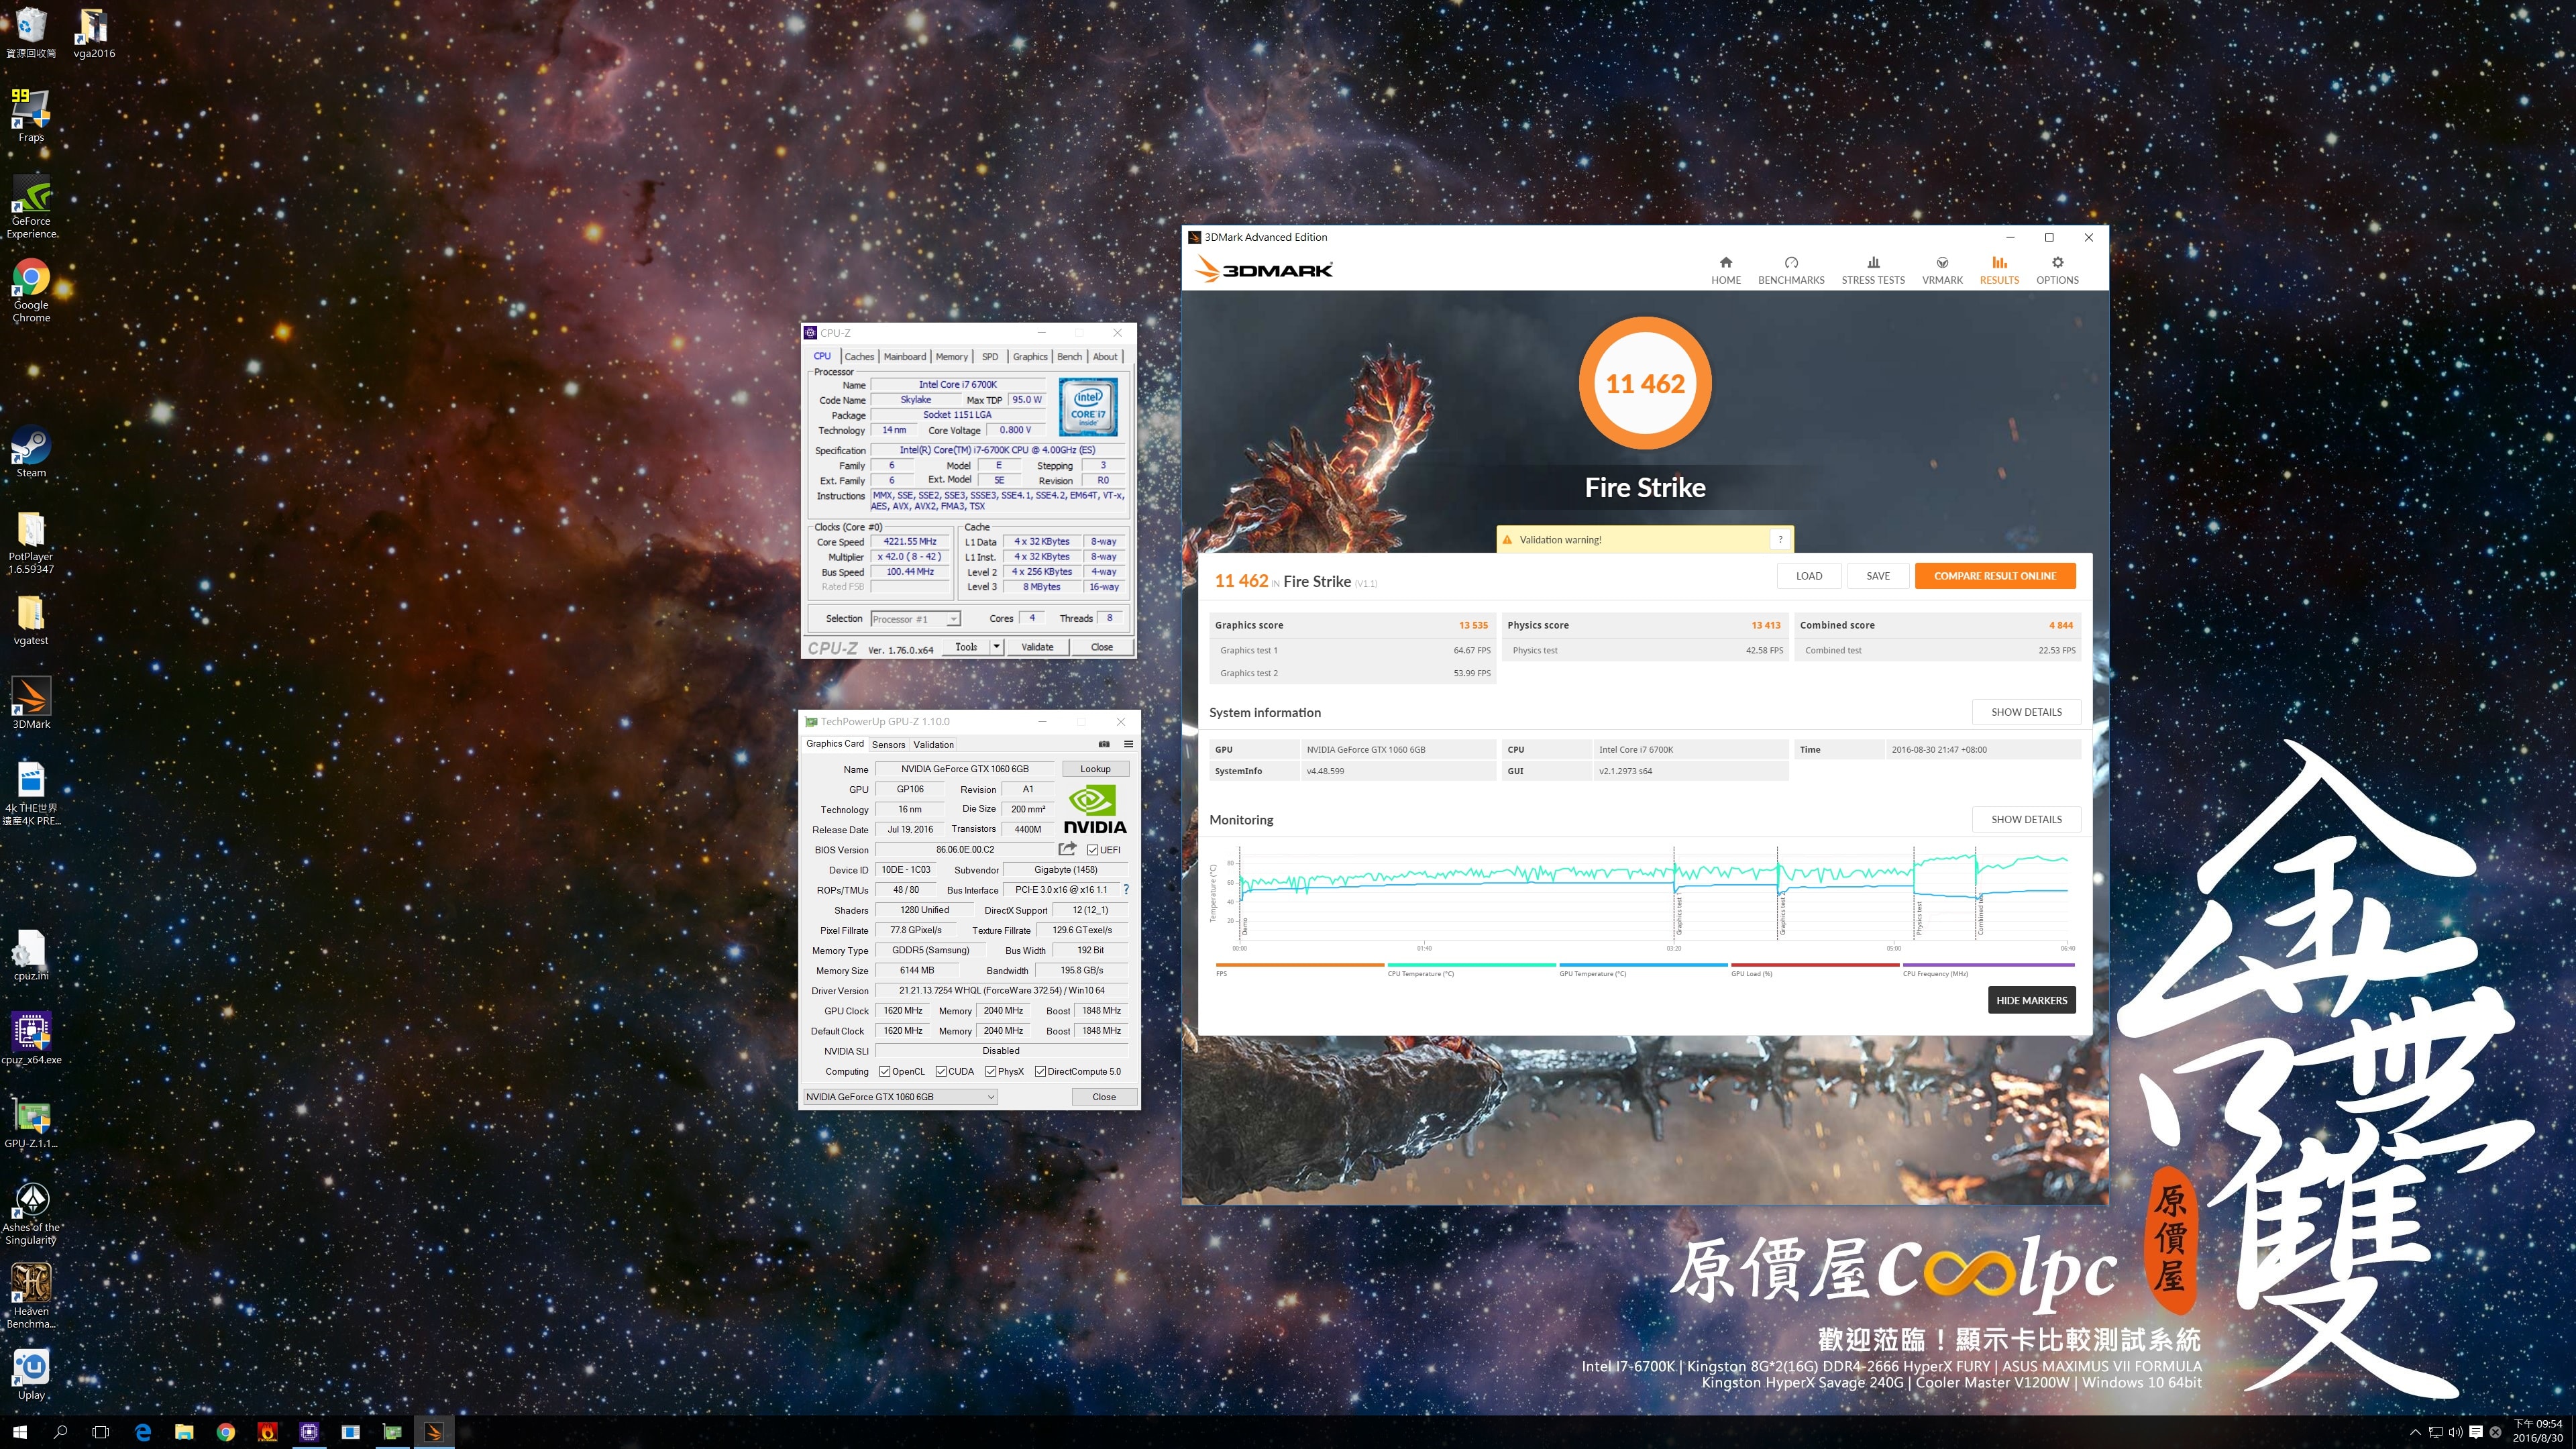Click the Lookup button in GPU-Z
The width and height of the screenshot is (2576, 1449).
point(1095,769)
